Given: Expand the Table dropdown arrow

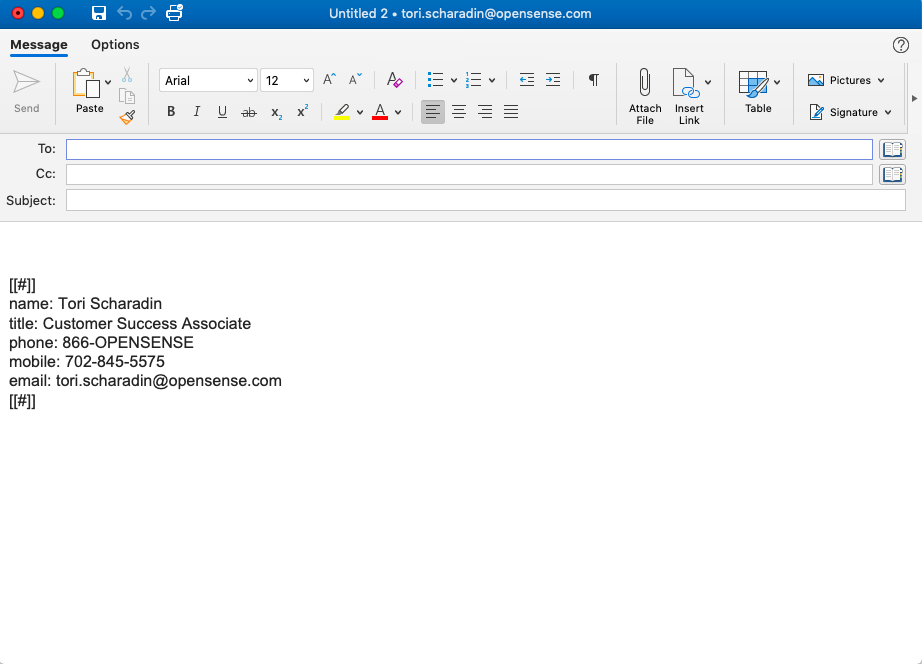Looking at the screenshot, I should tap(777, 82).
